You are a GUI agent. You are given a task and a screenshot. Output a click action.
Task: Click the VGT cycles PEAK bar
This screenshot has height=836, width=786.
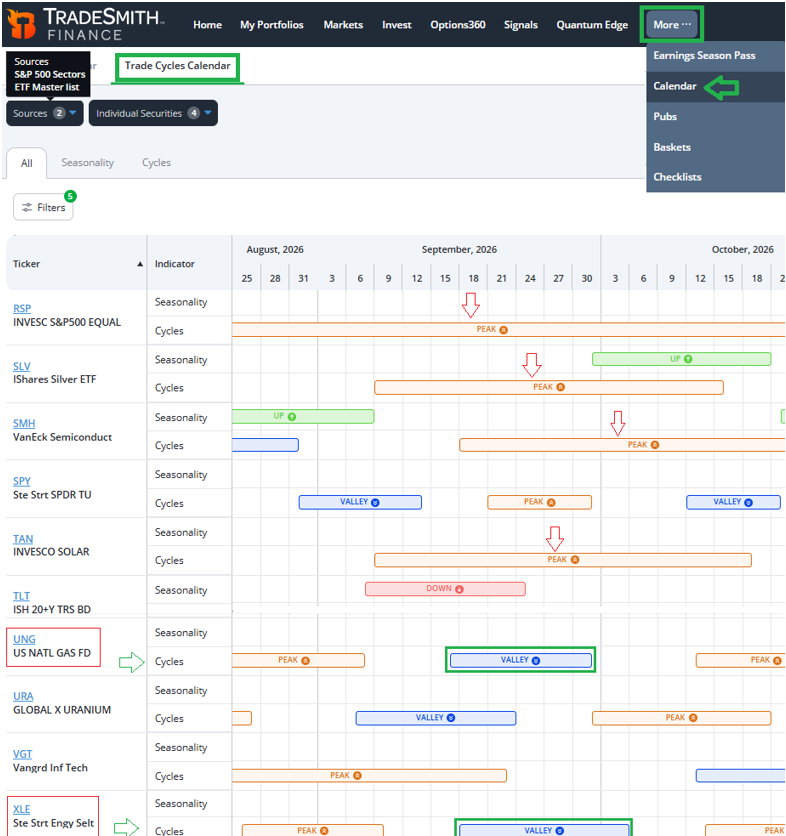click(369, 775)
